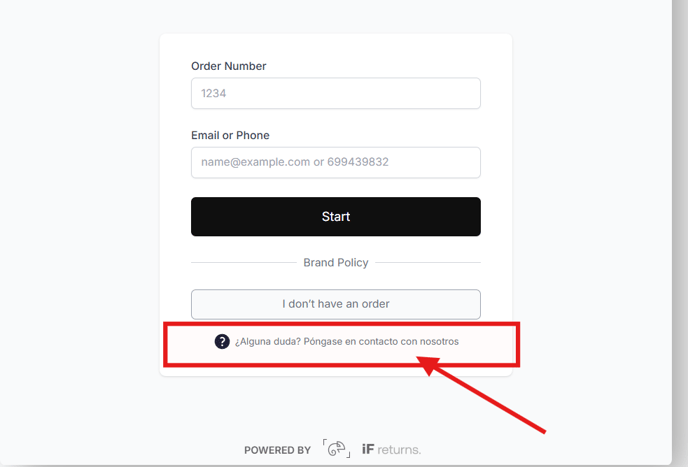Click the red arrow annotation tip
This screenshot has width=688, height=467.
point(420,360)
